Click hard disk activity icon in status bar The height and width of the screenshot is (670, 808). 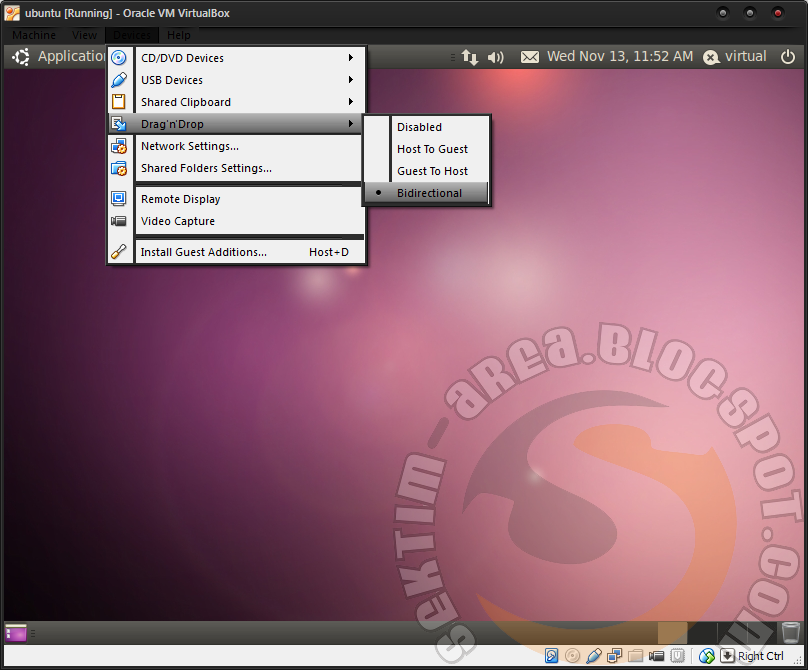[x=551, y=656]
